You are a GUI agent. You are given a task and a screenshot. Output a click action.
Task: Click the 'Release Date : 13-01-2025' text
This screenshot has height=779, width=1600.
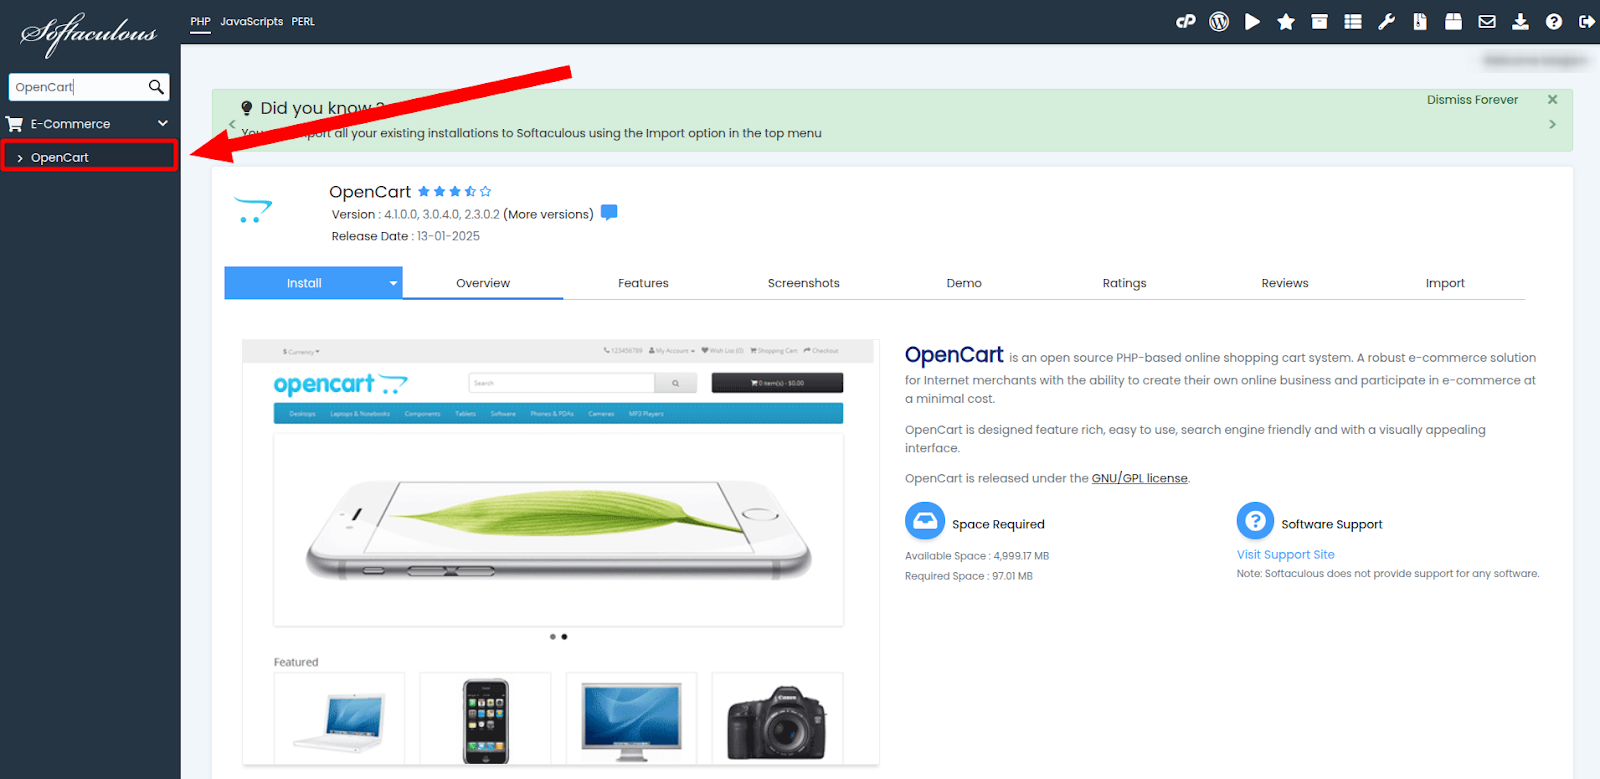tap(406, 236)
